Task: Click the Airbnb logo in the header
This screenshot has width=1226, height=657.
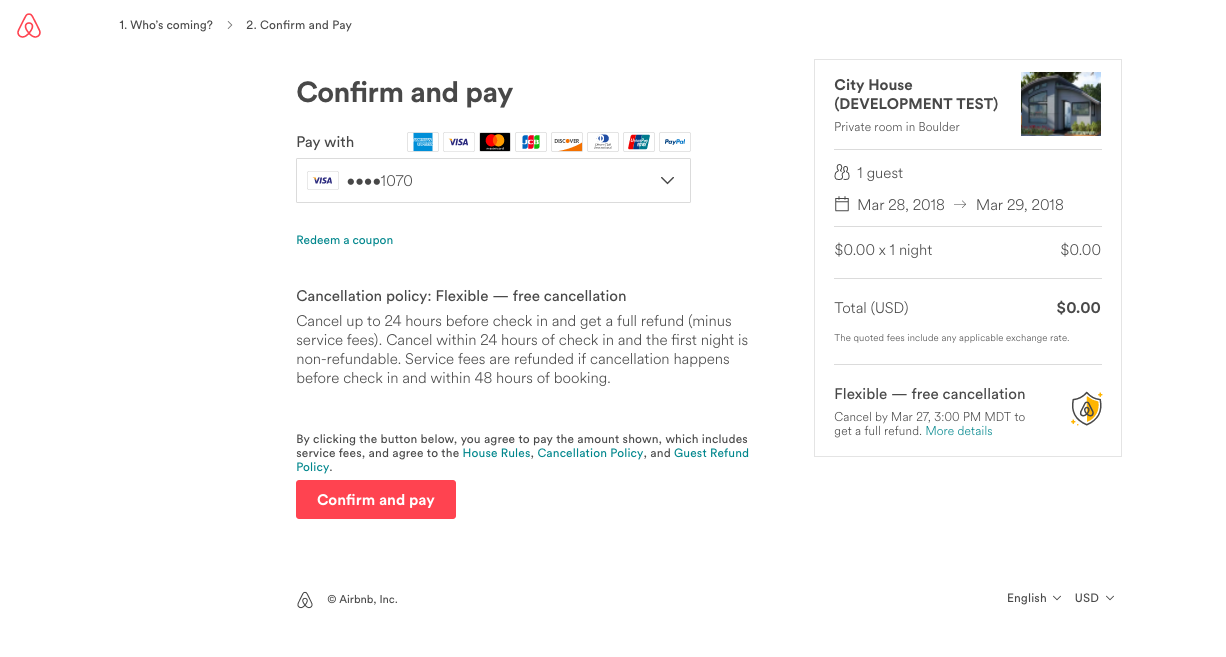Action: click(x=30, y=27)
